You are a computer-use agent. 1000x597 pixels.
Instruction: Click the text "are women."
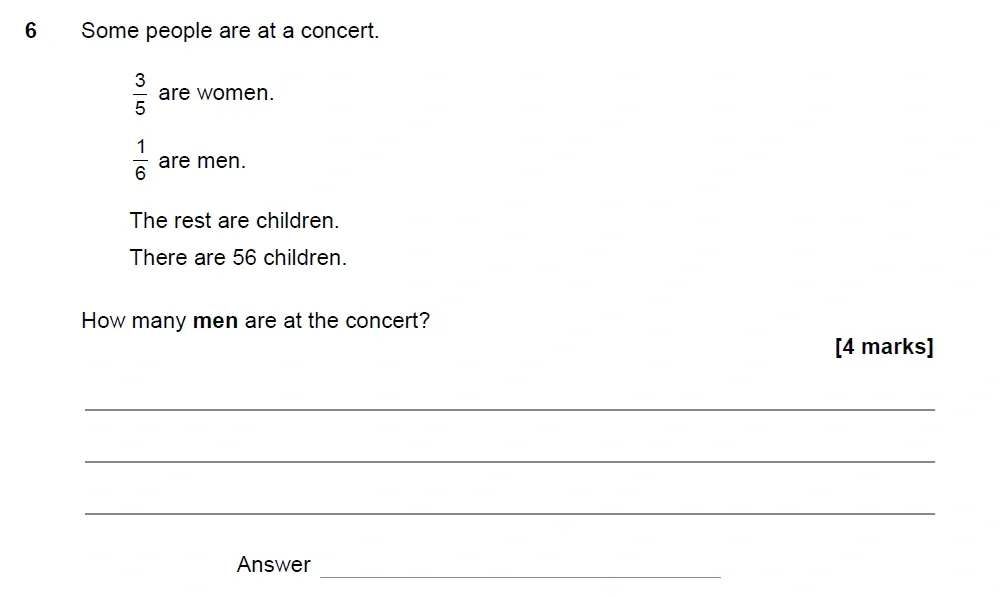(216, 93)
